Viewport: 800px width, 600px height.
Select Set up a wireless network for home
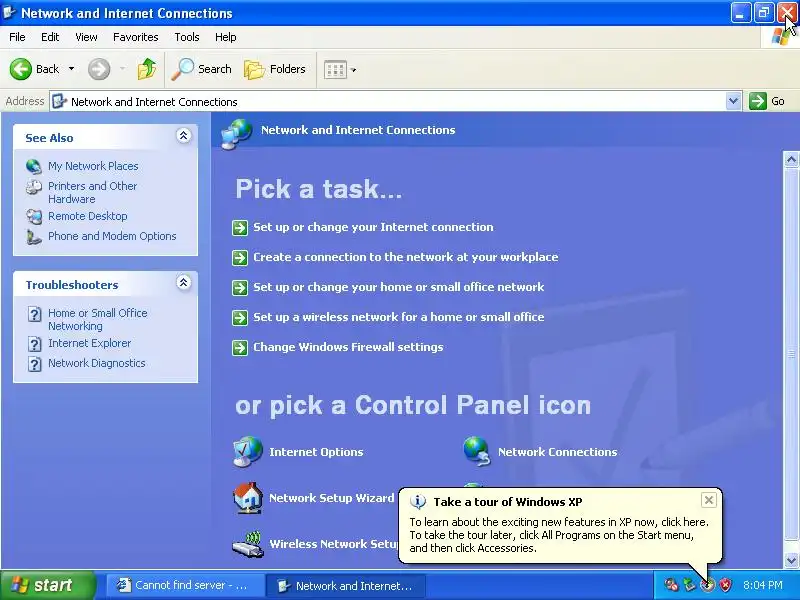(x=398, y=317)
